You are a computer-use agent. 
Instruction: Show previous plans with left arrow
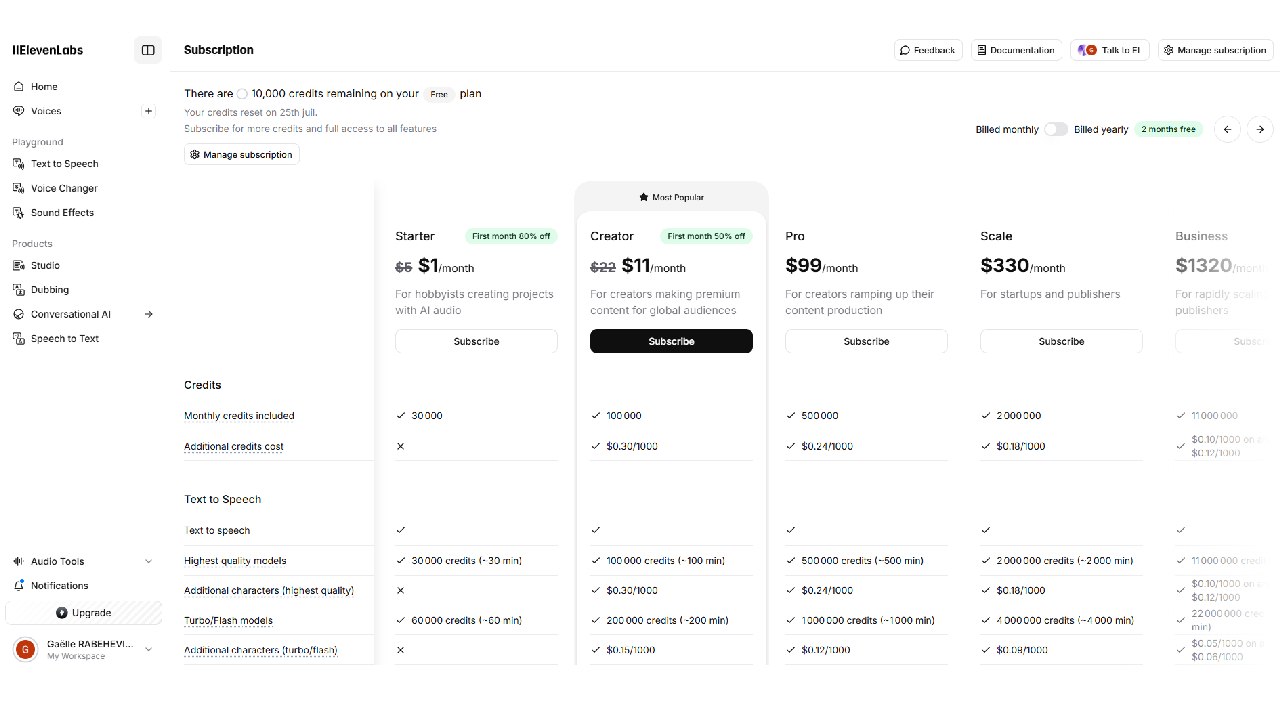1227,129
